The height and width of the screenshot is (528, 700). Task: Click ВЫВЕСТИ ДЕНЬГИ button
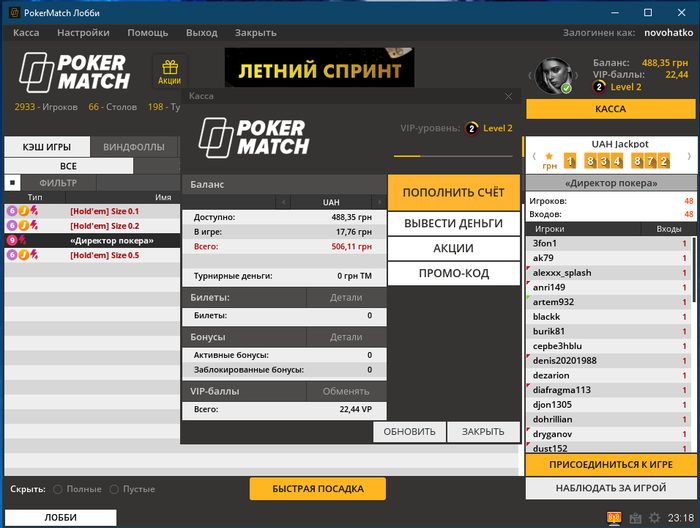coord(454,224)
